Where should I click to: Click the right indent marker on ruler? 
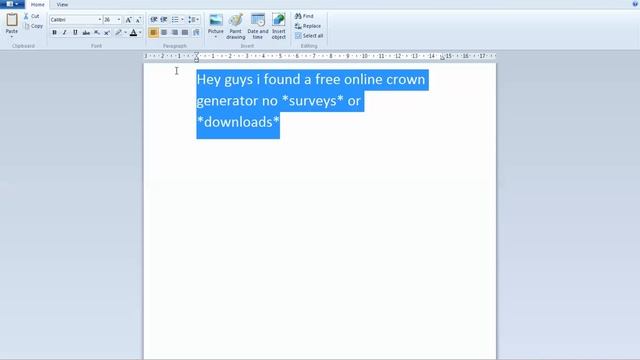point(442,58)
